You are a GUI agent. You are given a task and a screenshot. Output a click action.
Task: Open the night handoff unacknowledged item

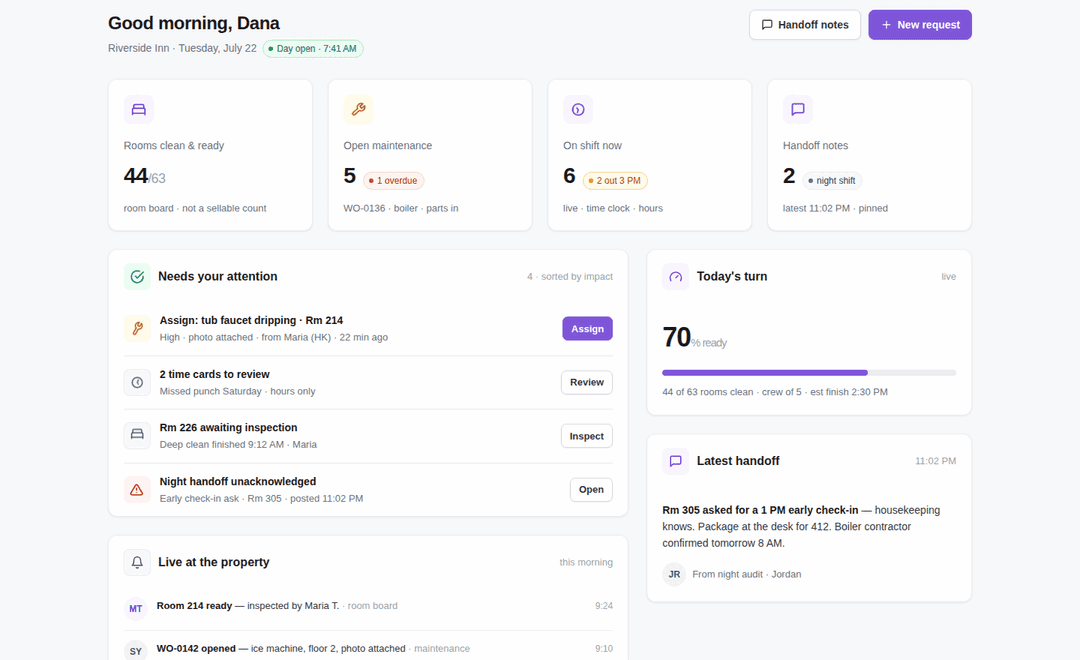[x=591, y=490]
